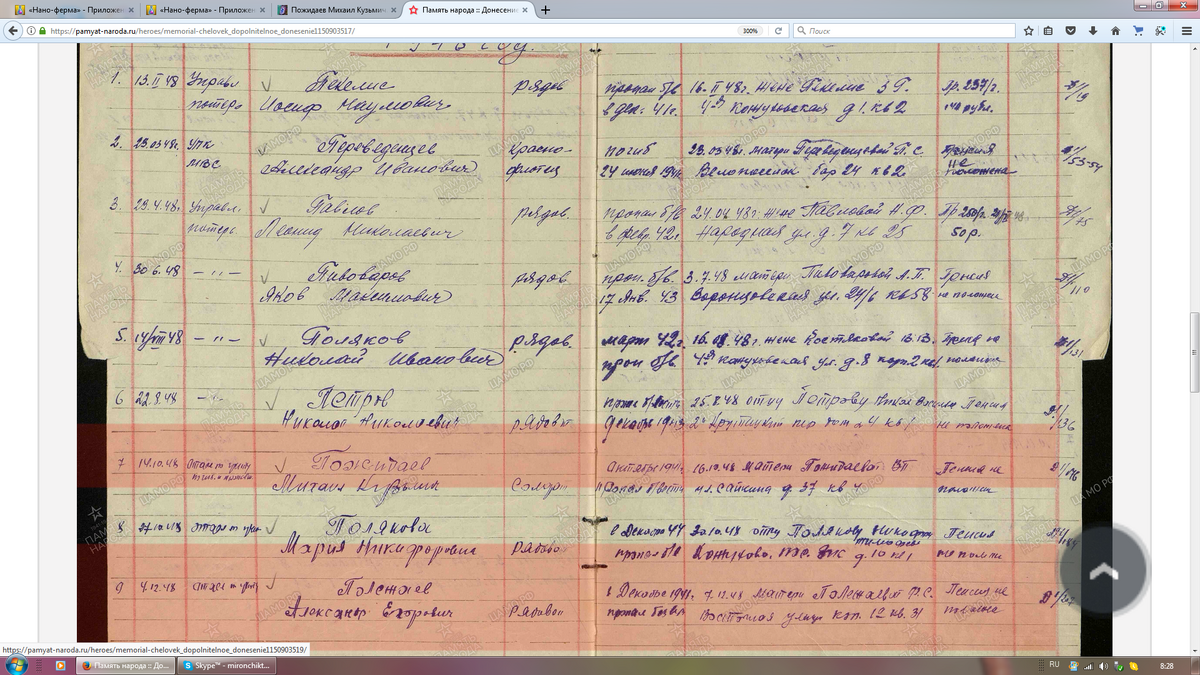Open a new browser tab
The width and height of the screenshot is (1200, 675).
pos(545,10)
